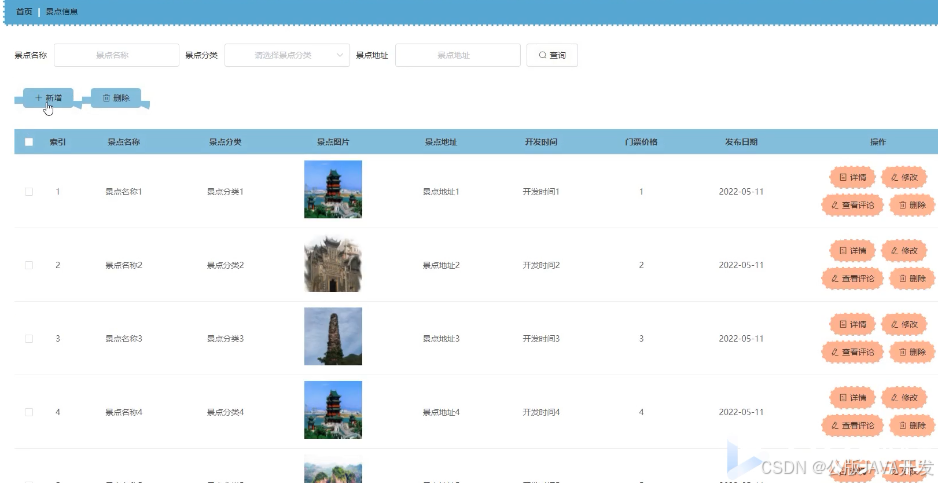938x483 pixels.
Task: Click the orange 删除 for 景点名称3
Action: click(912, 352)
